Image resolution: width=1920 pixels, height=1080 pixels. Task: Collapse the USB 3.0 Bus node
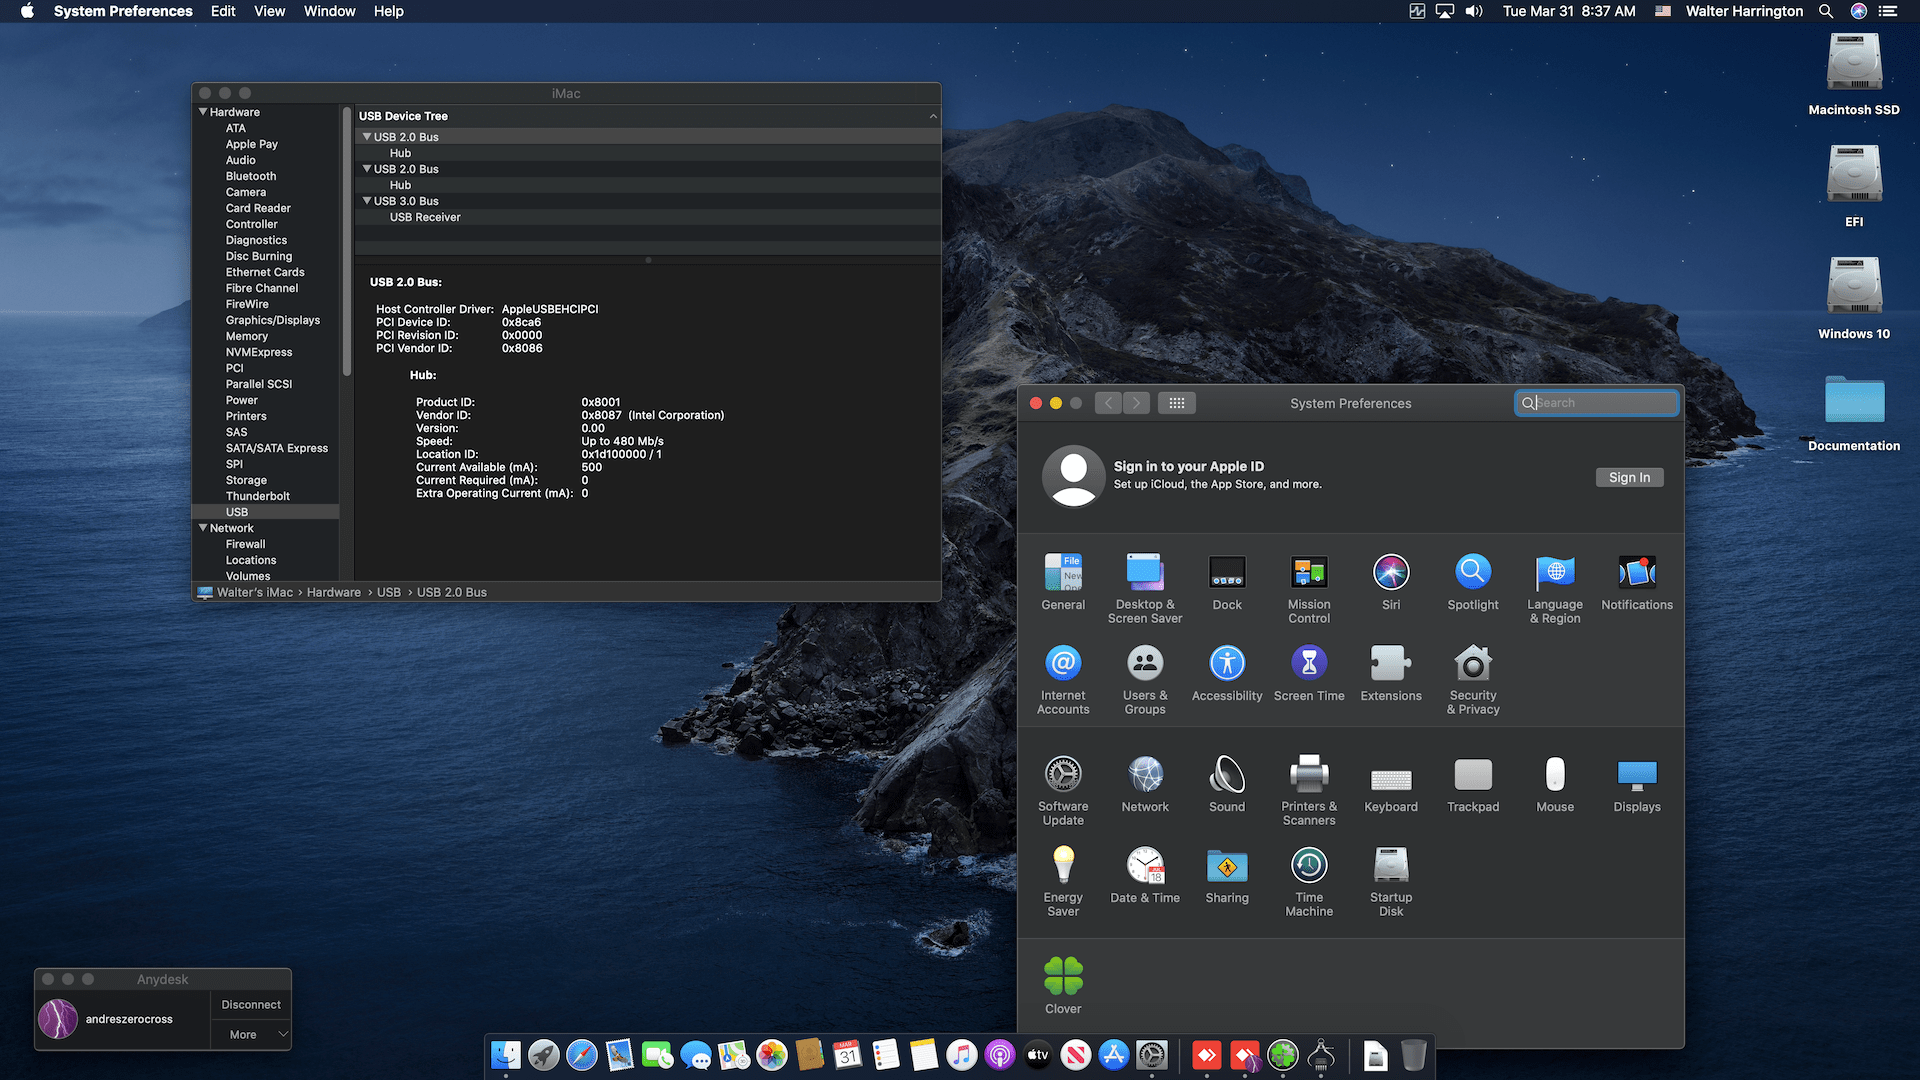[367, 201]
